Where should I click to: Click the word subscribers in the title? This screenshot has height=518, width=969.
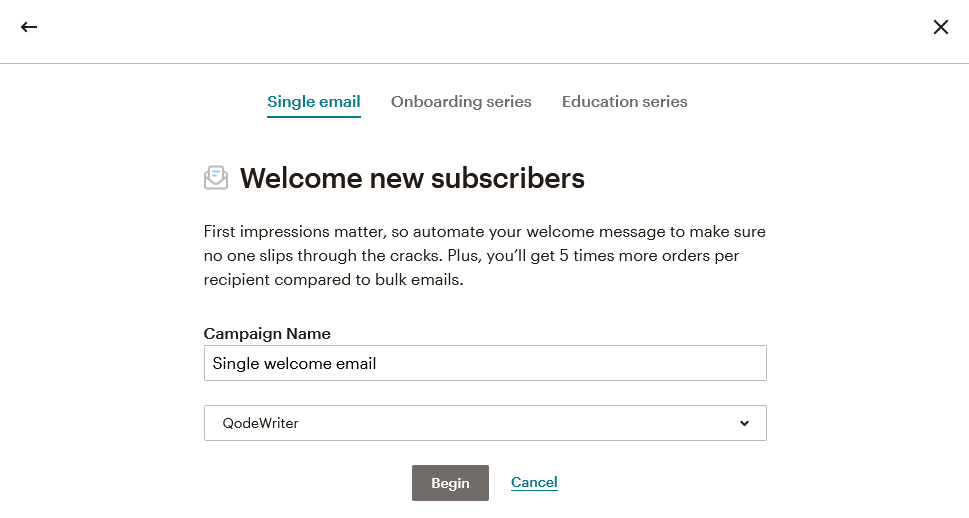click(x=507, y=178)
